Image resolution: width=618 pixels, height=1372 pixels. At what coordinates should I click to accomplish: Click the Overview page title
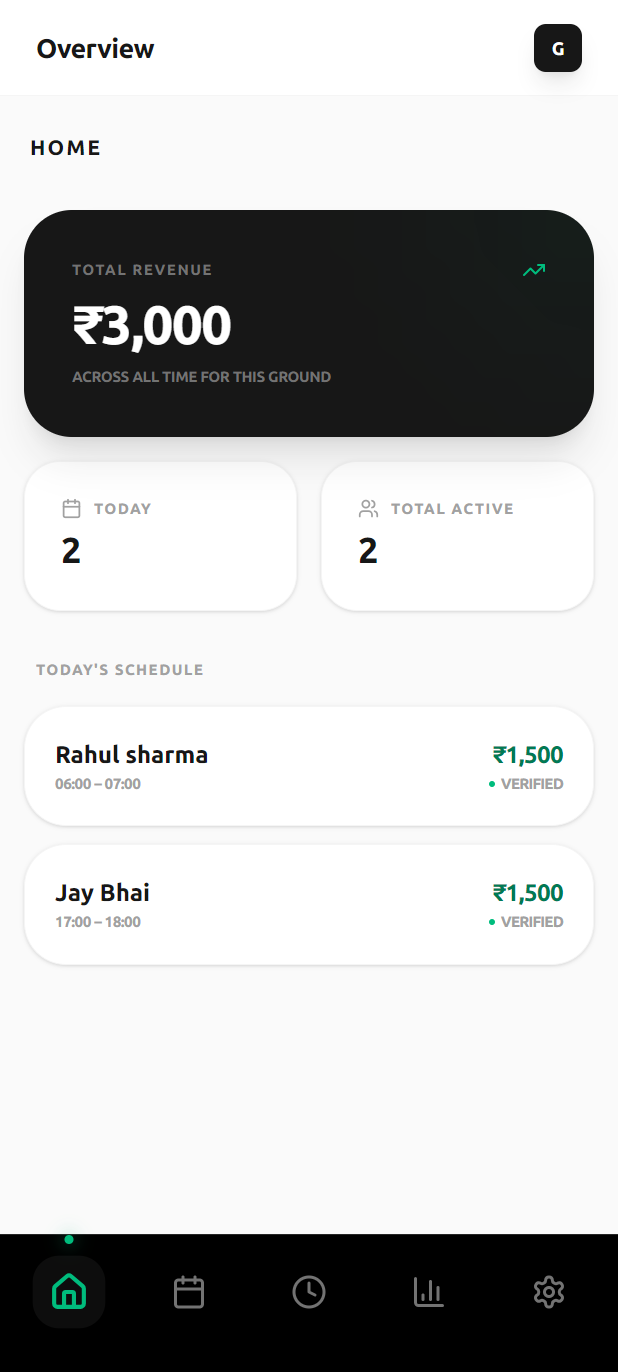(95, 48)
